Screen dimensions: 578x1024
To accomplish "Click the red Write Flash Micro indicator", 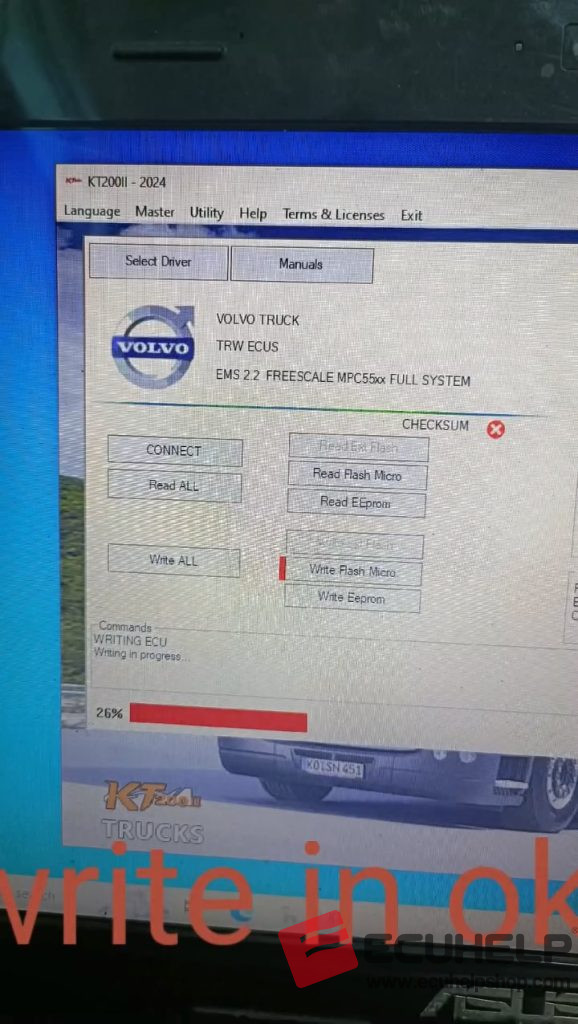I will tap(282, 568).
